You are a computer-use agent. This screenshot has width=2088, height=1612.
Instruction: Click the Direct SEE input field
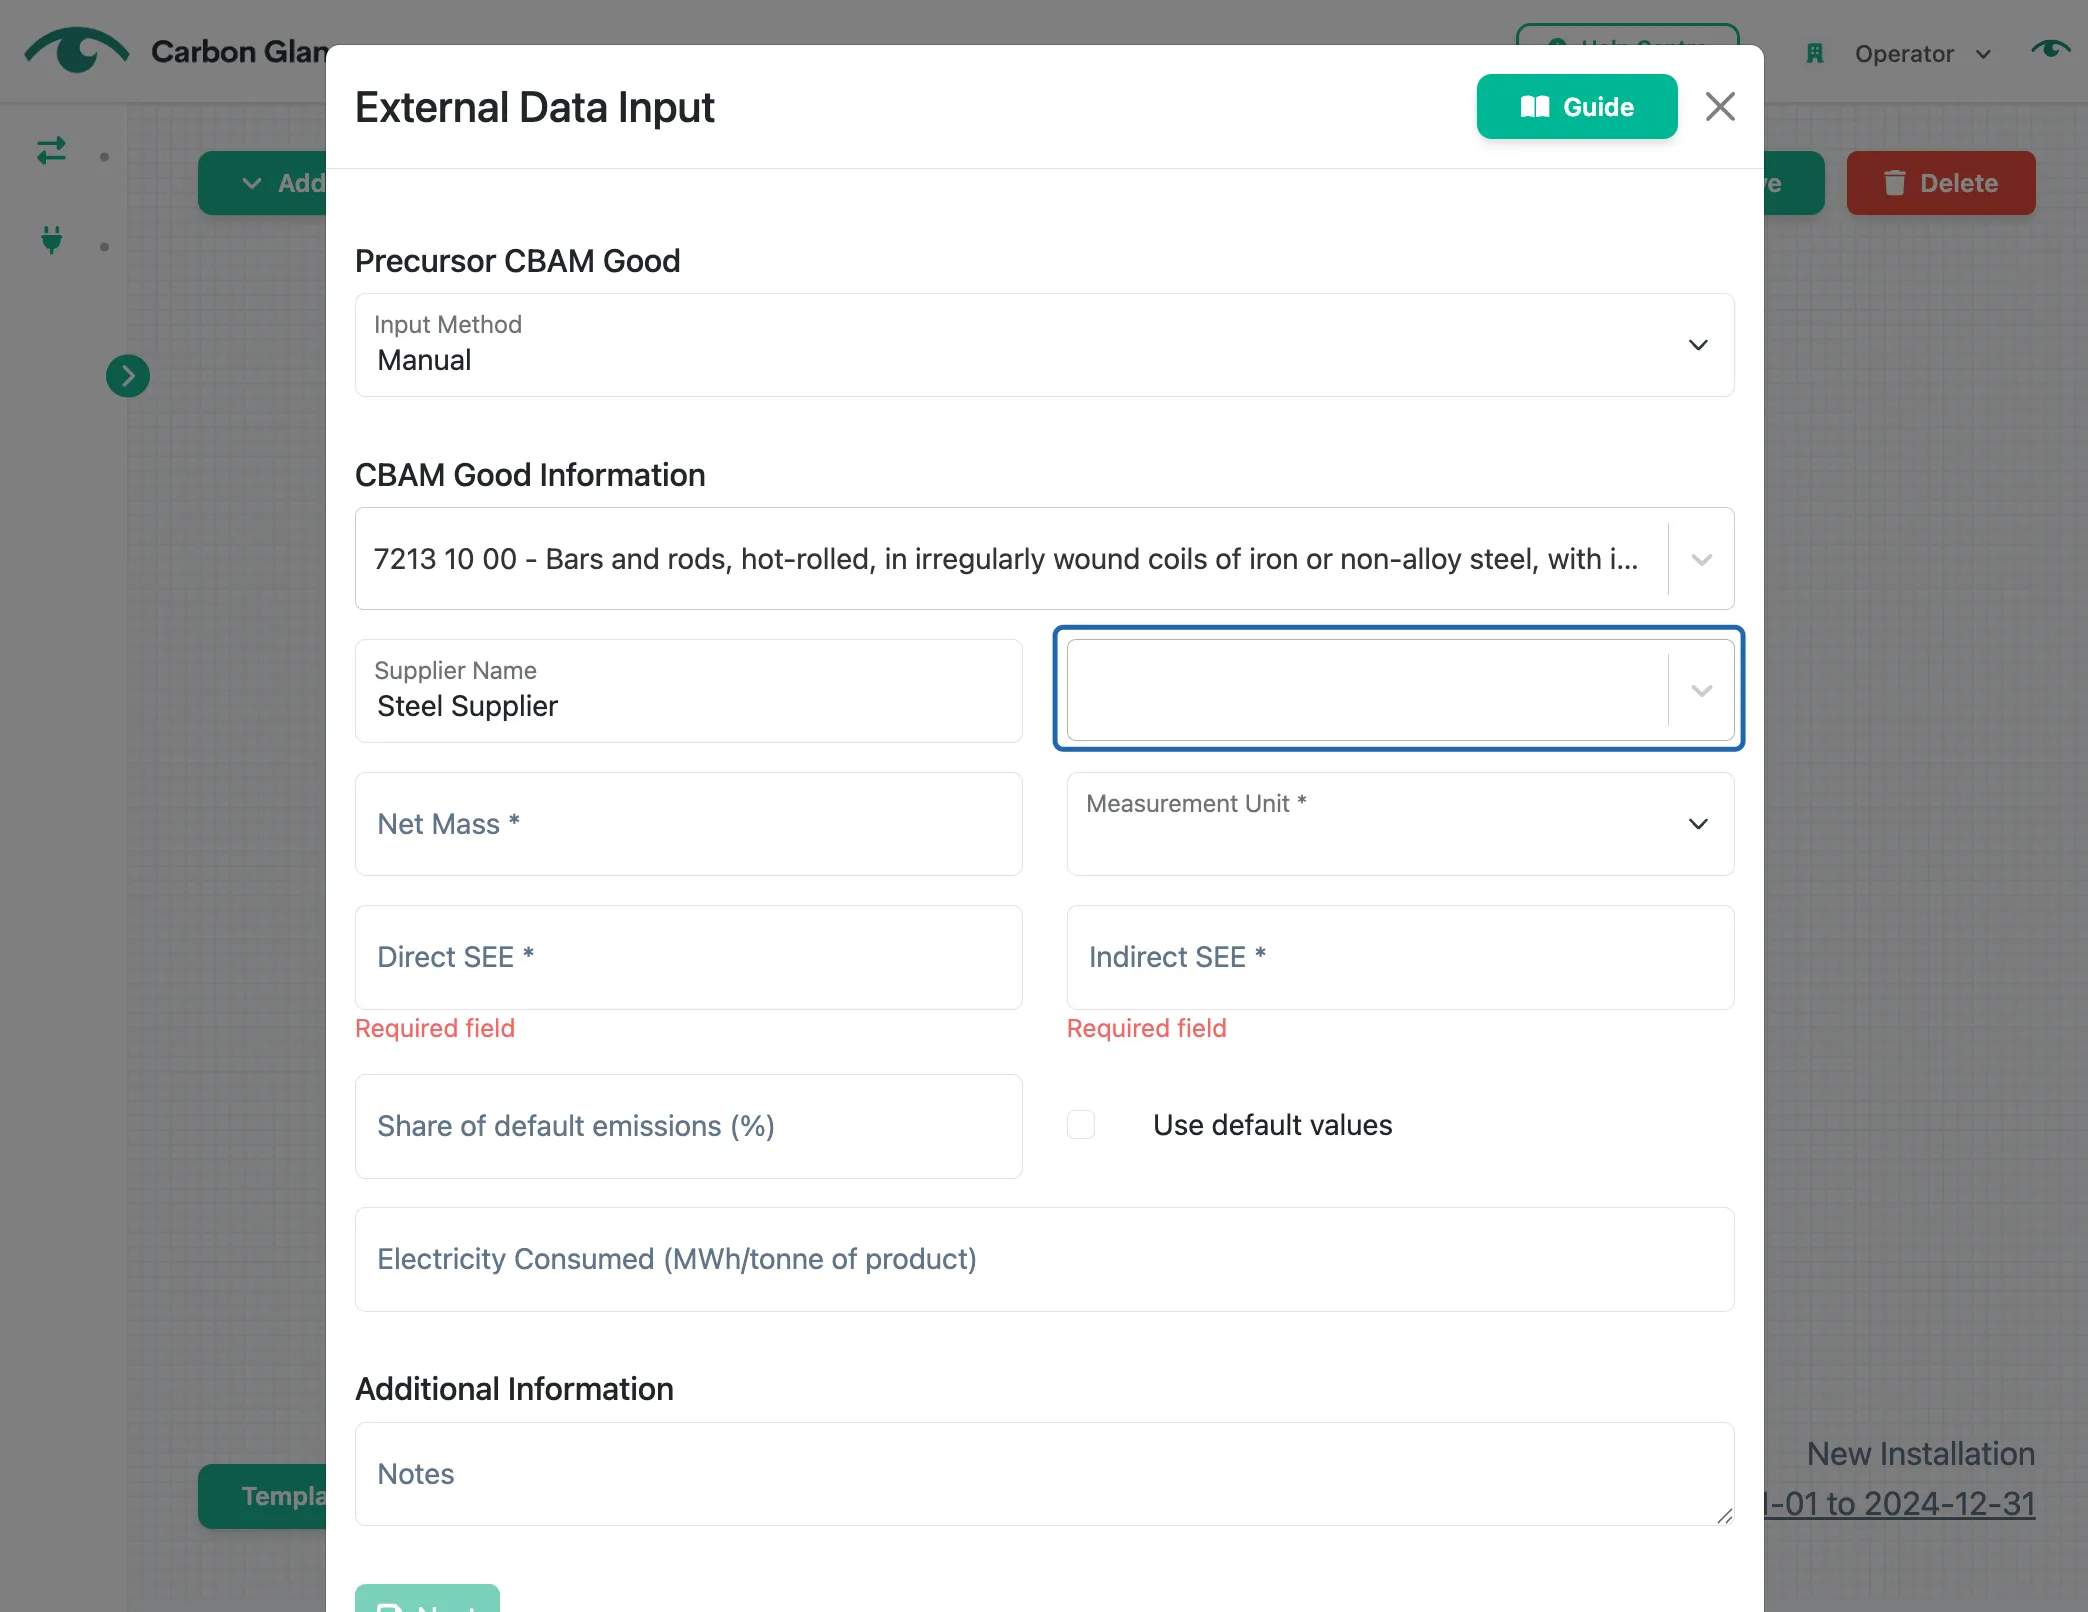[688, 957]
